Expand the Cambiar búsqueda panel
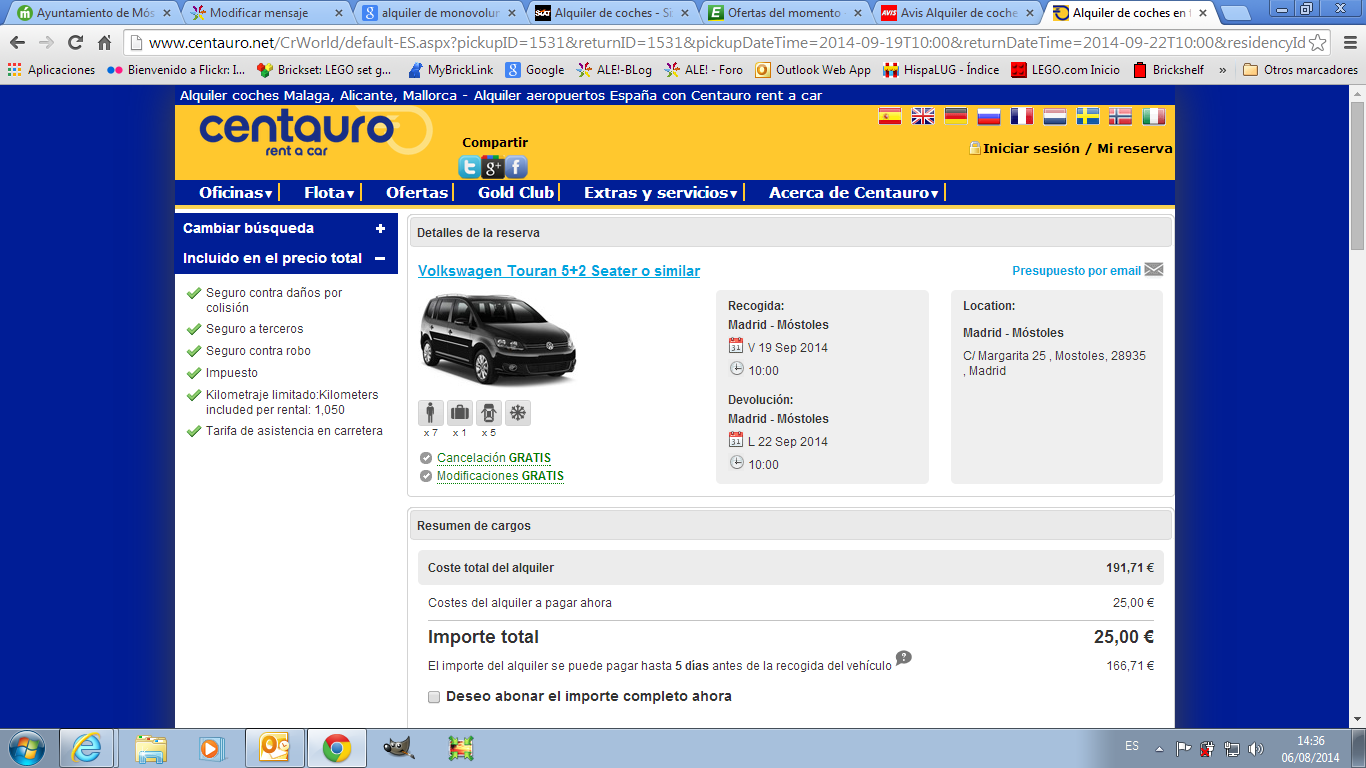The width and height of the screenshot is (1366, 768). pos(380,228)
